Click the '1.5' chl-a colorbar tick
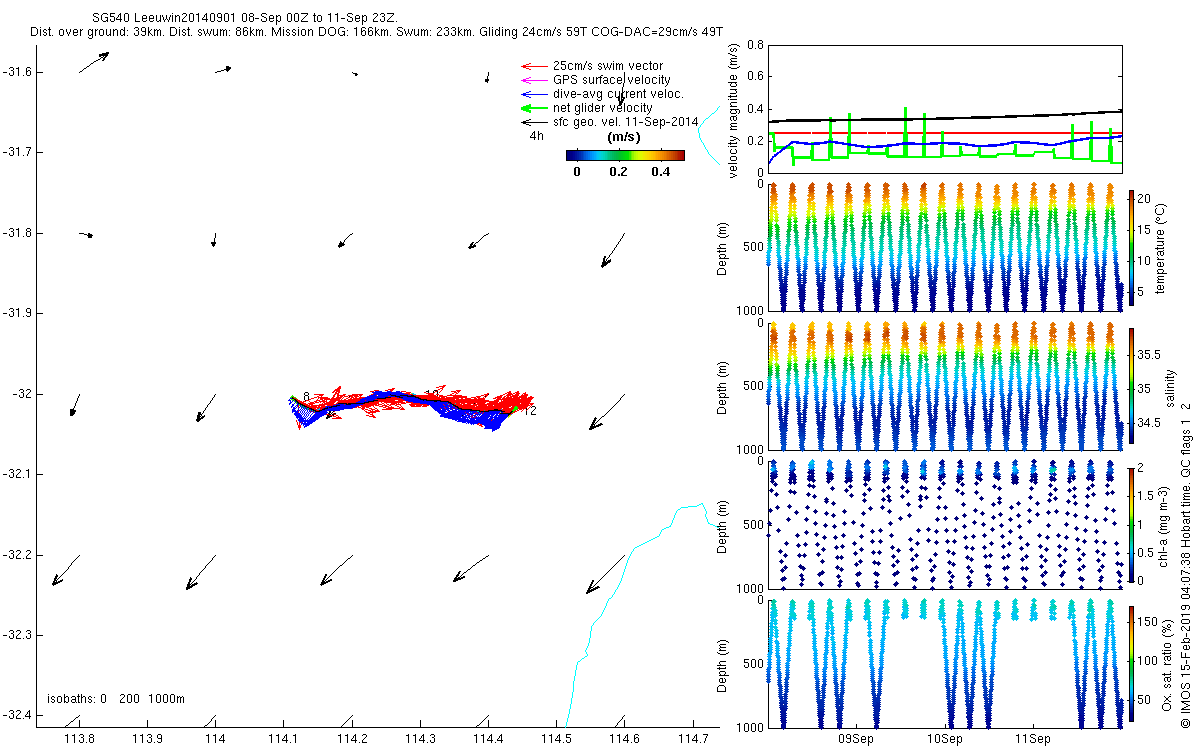 1147,496
